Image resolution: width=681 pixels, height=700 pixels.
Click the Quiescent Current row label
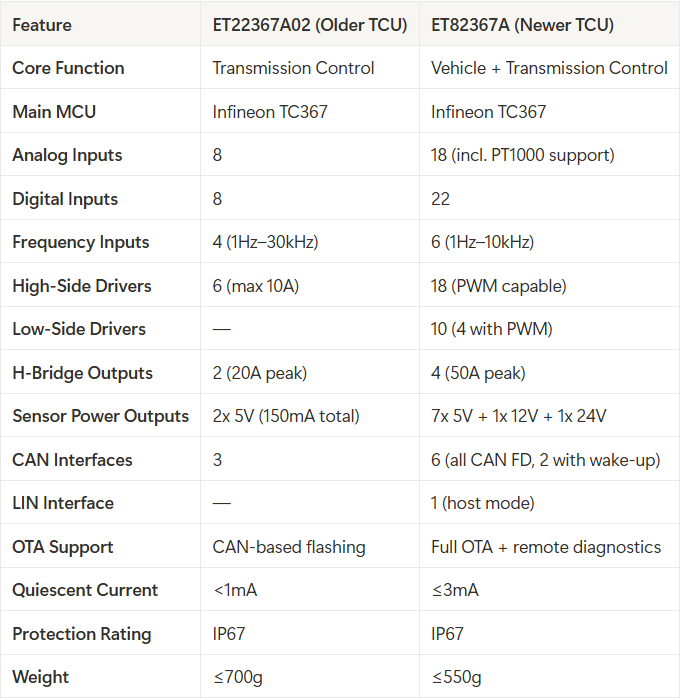(x=85, y=591)
